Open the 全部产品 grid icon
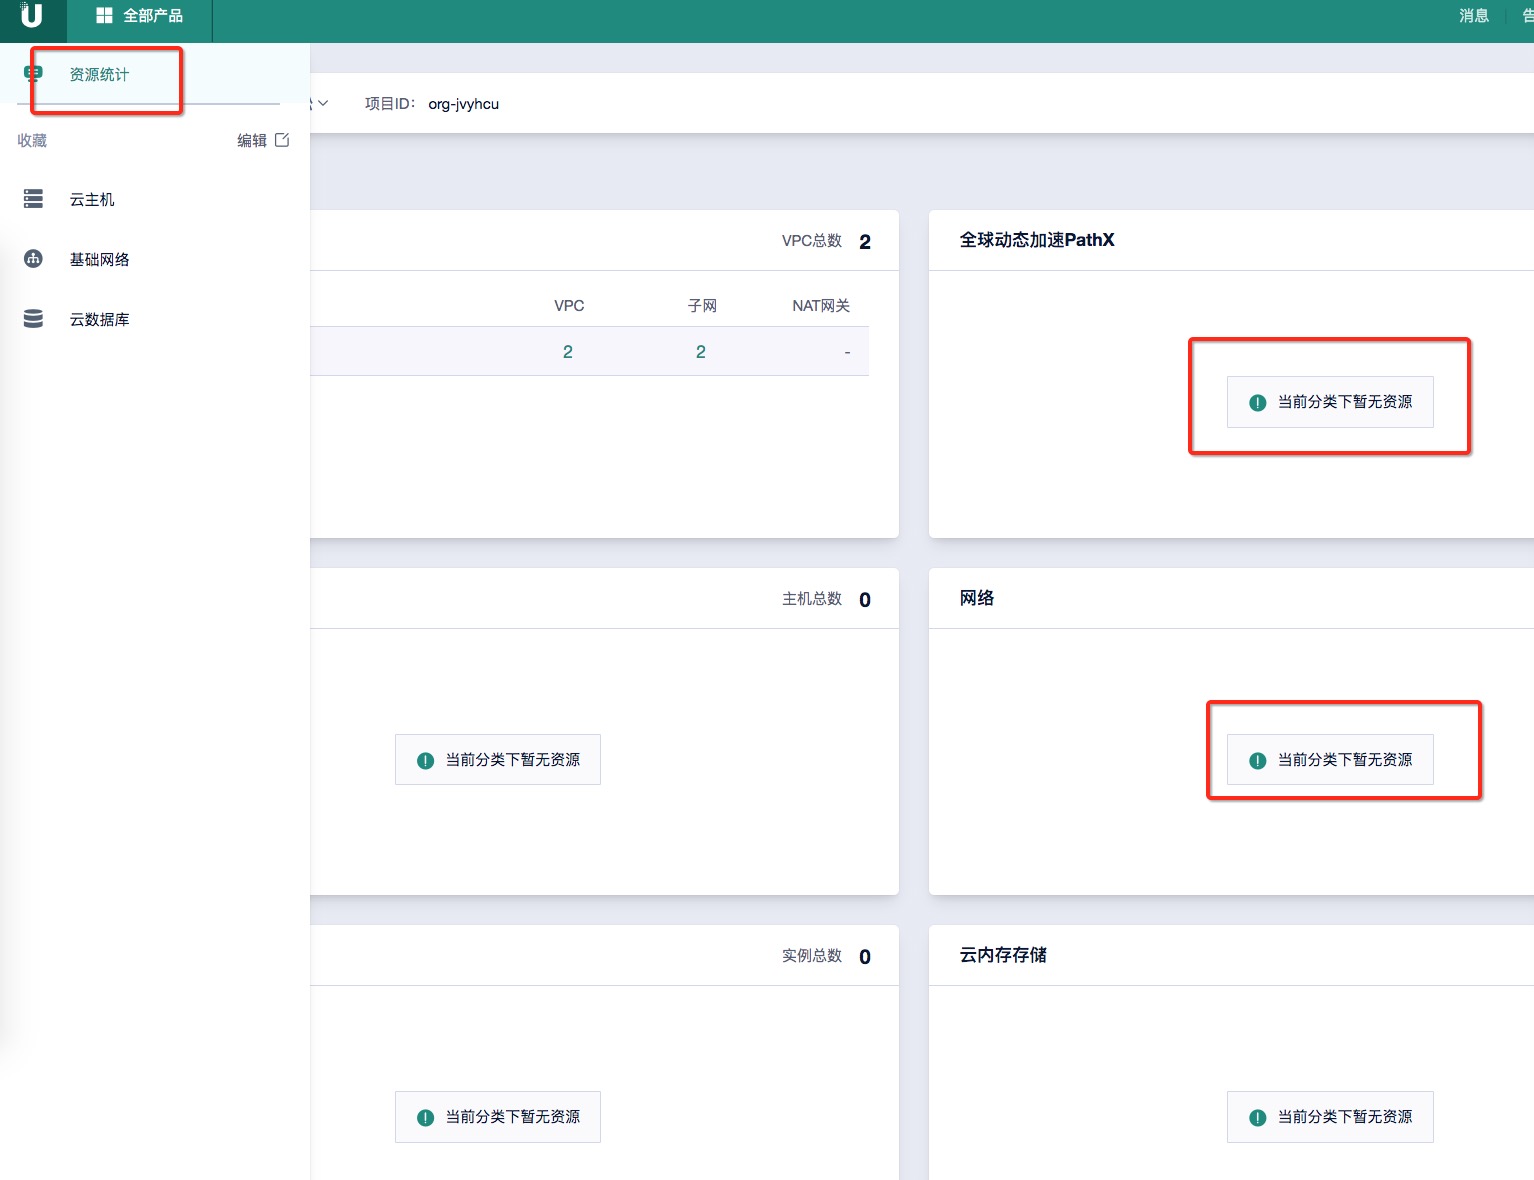The image size is (1534, 1180). pyautogui.click(x=104, y=16)
